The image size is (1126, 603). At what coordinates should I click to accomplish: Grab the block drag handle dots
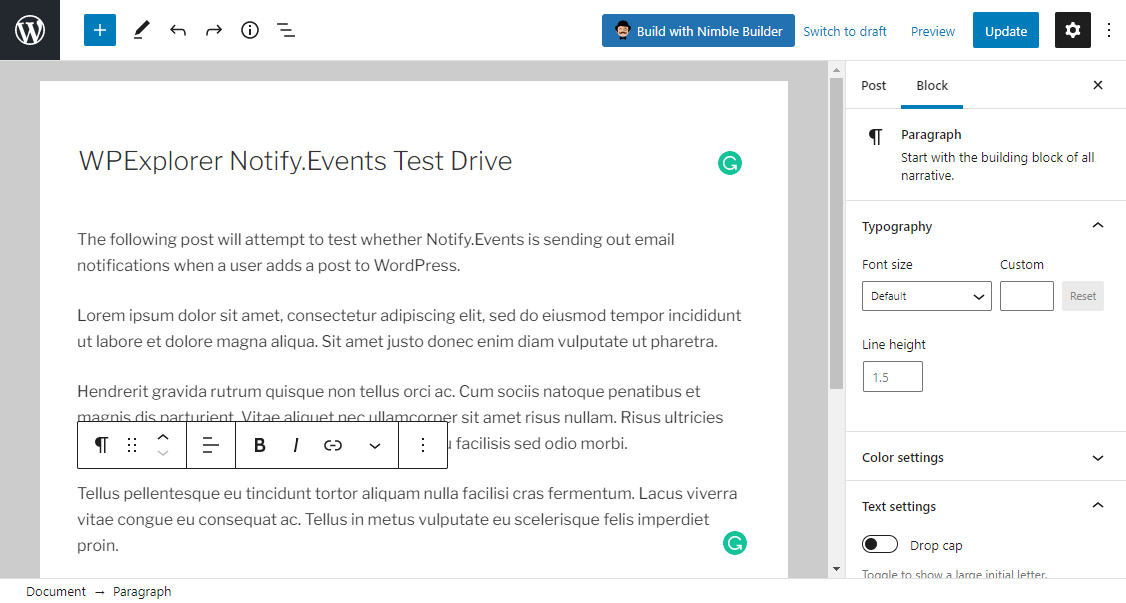point(132,445)
